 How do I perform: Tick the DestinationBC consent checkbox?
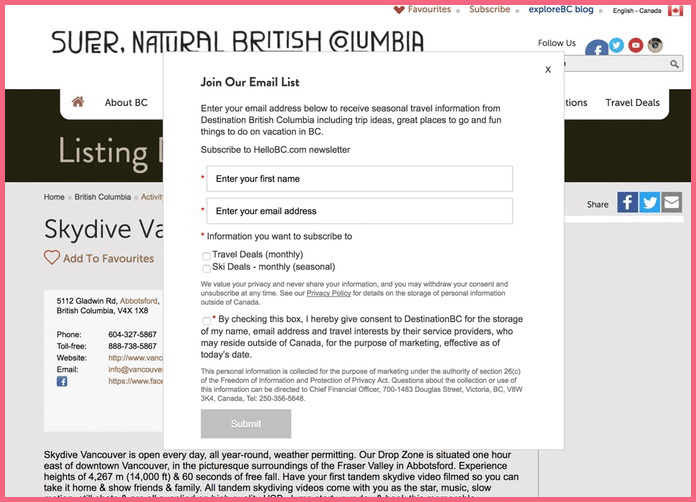206,320
